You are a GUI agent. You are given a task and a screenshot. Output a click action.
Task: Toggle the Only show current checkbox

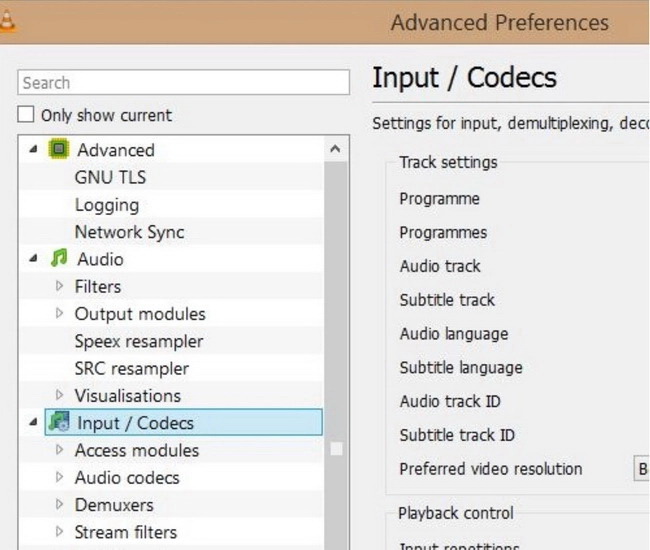pyautogui.click(x=27, y=115)
